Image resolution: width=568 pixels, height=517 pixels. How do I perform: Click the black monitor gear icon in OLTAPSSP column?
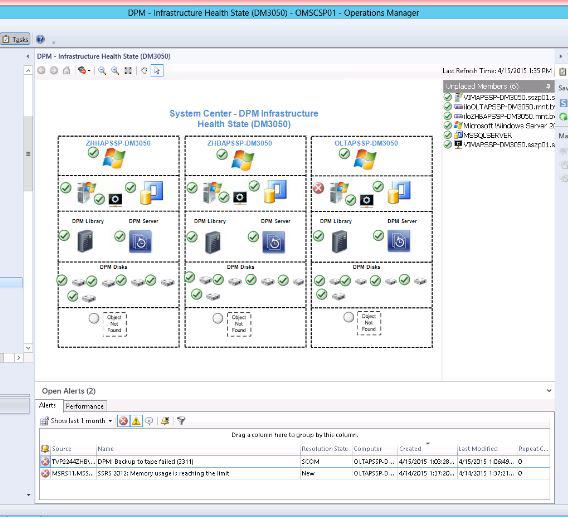coord(366,201)
